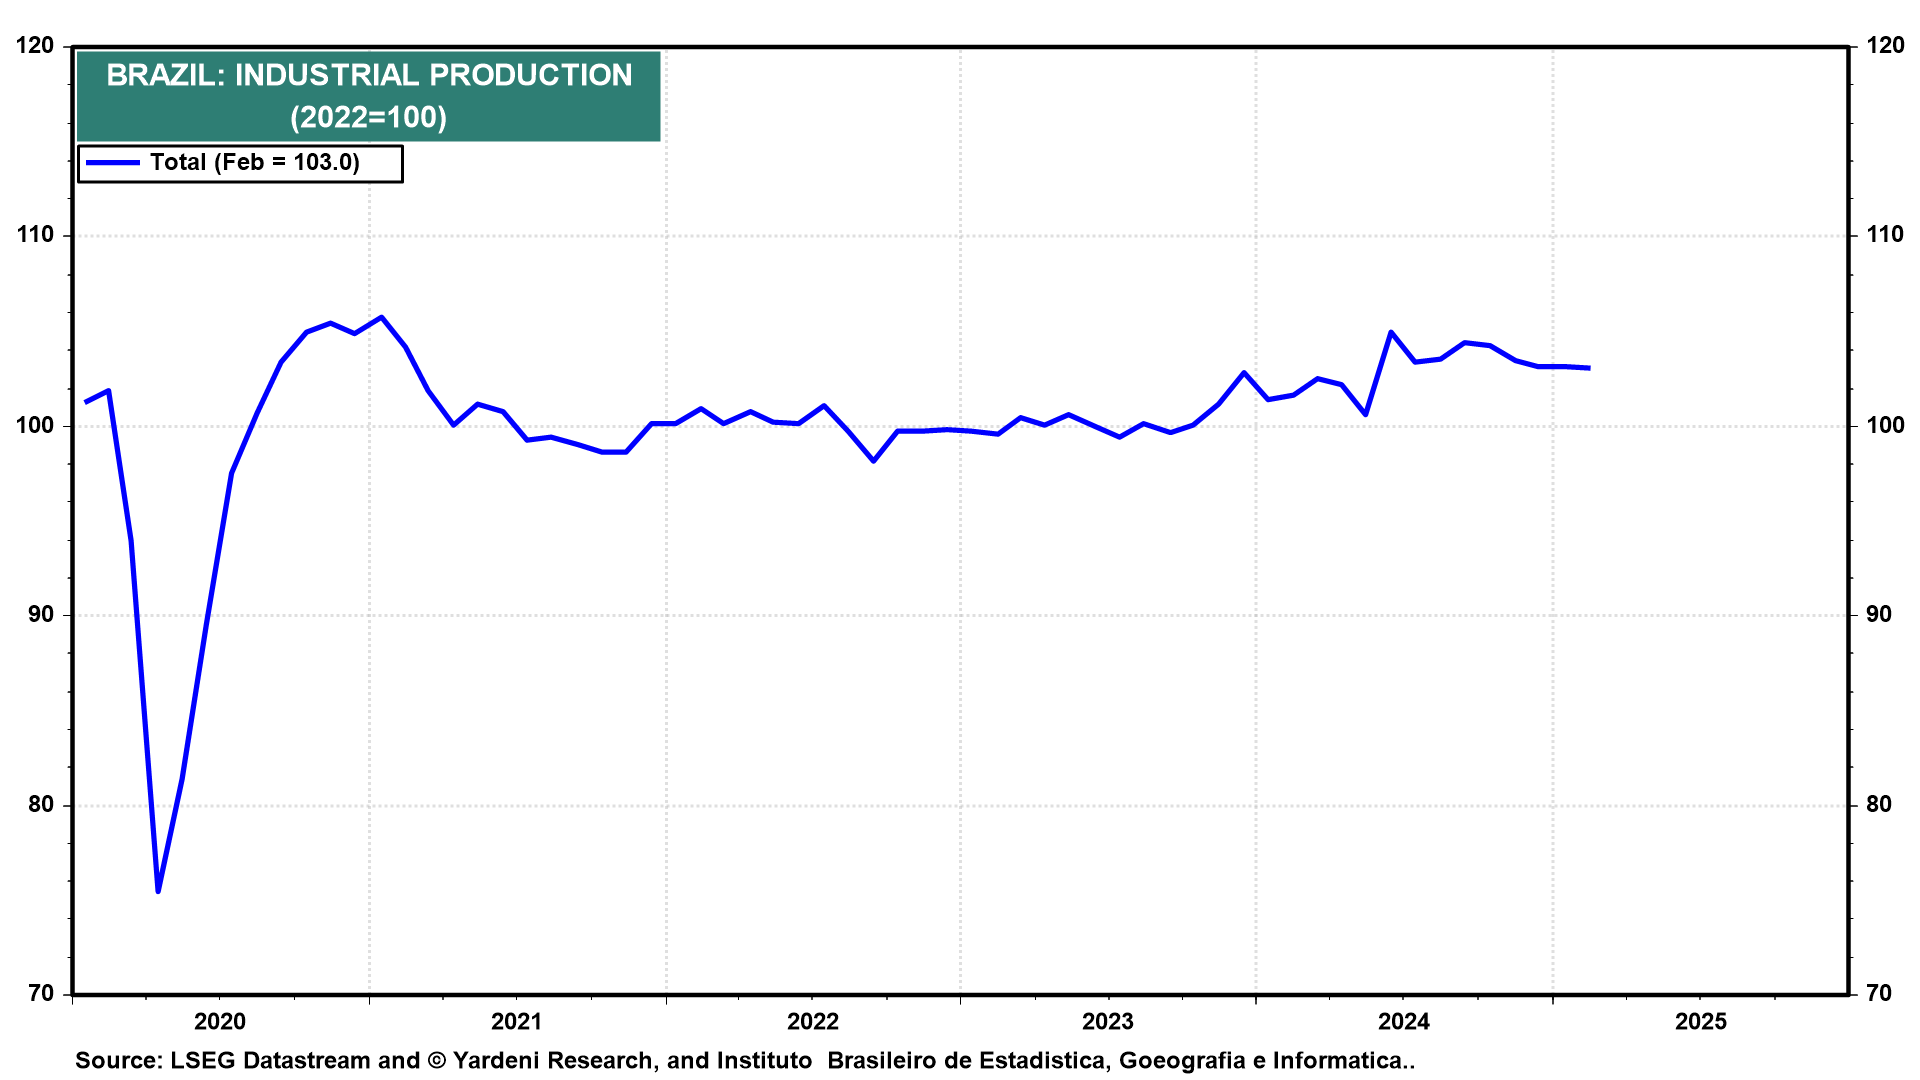This screenshot has width=1920, height=1080.
Task: Click the Total (Feb = 103.0) legend label
Action: pyautogui.click(x=254, y=163)
